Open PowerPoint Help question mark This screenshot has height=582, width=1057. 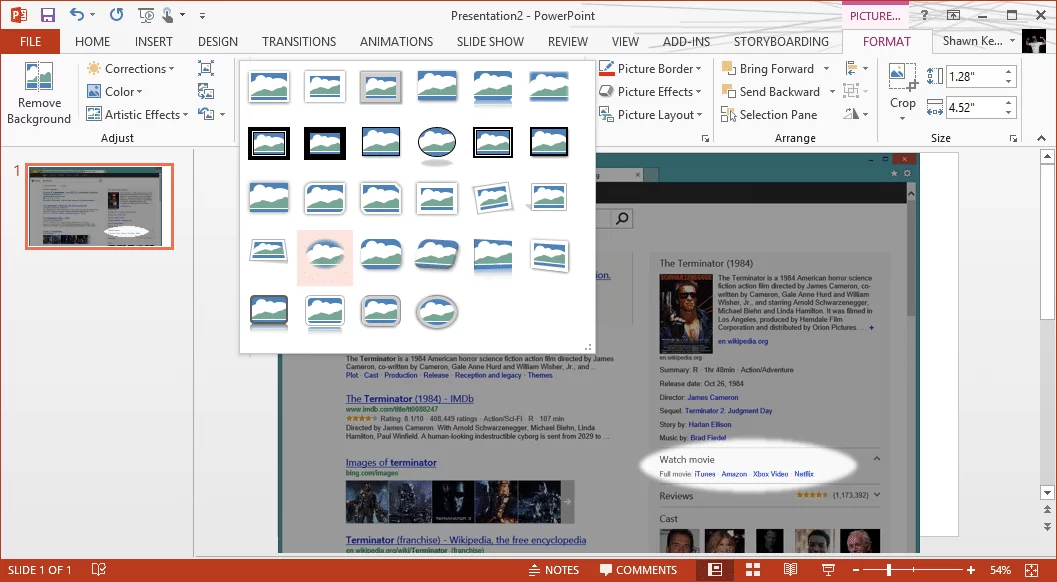924,15
